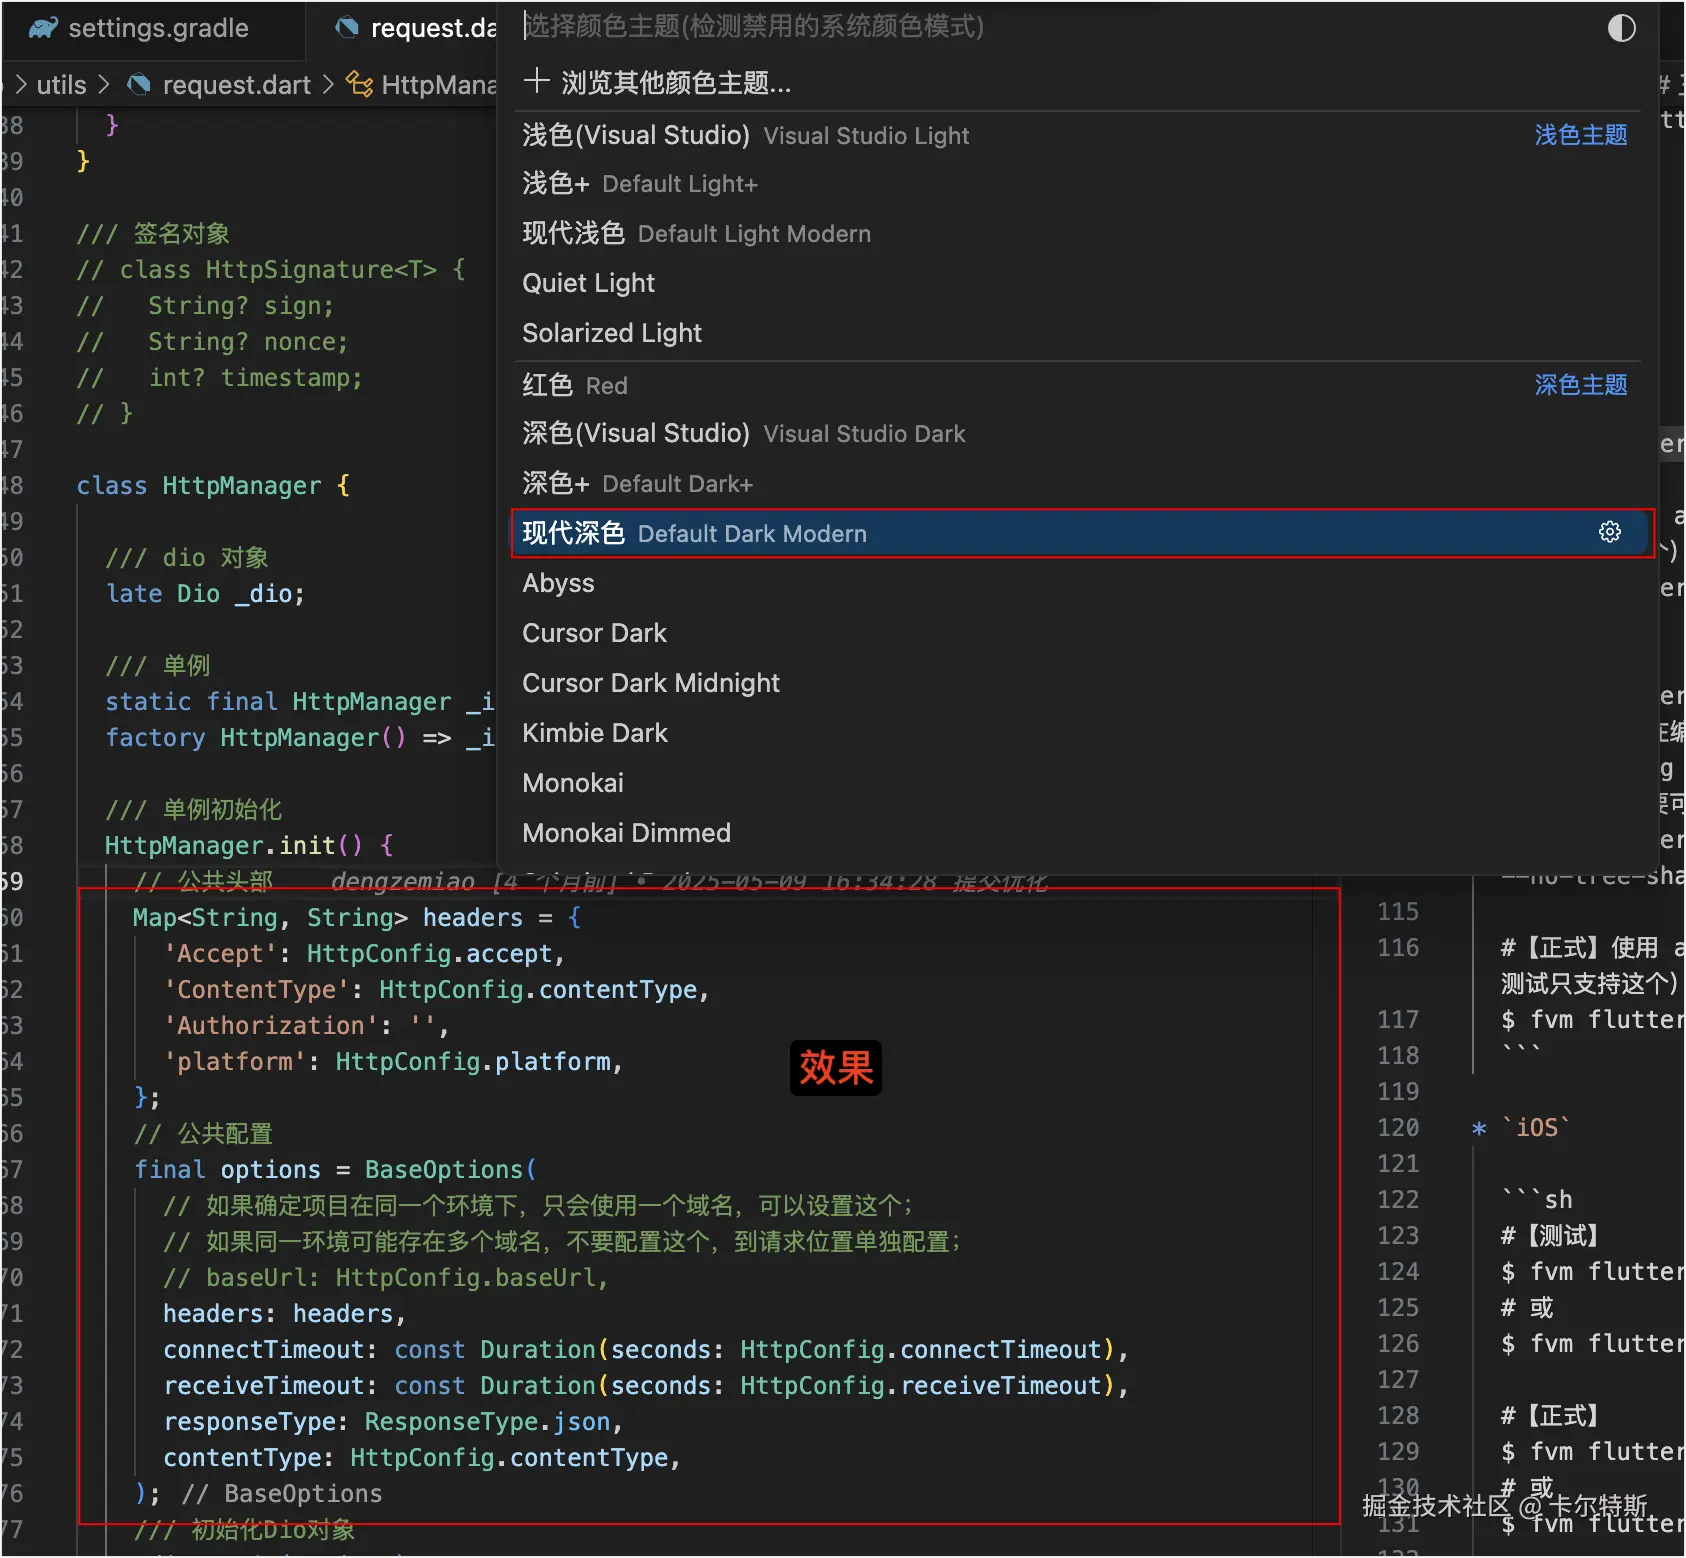Click the 'platform': HttpConfig.platform line
The height and width of the screenshot is (1558, 1686).
394,1062
